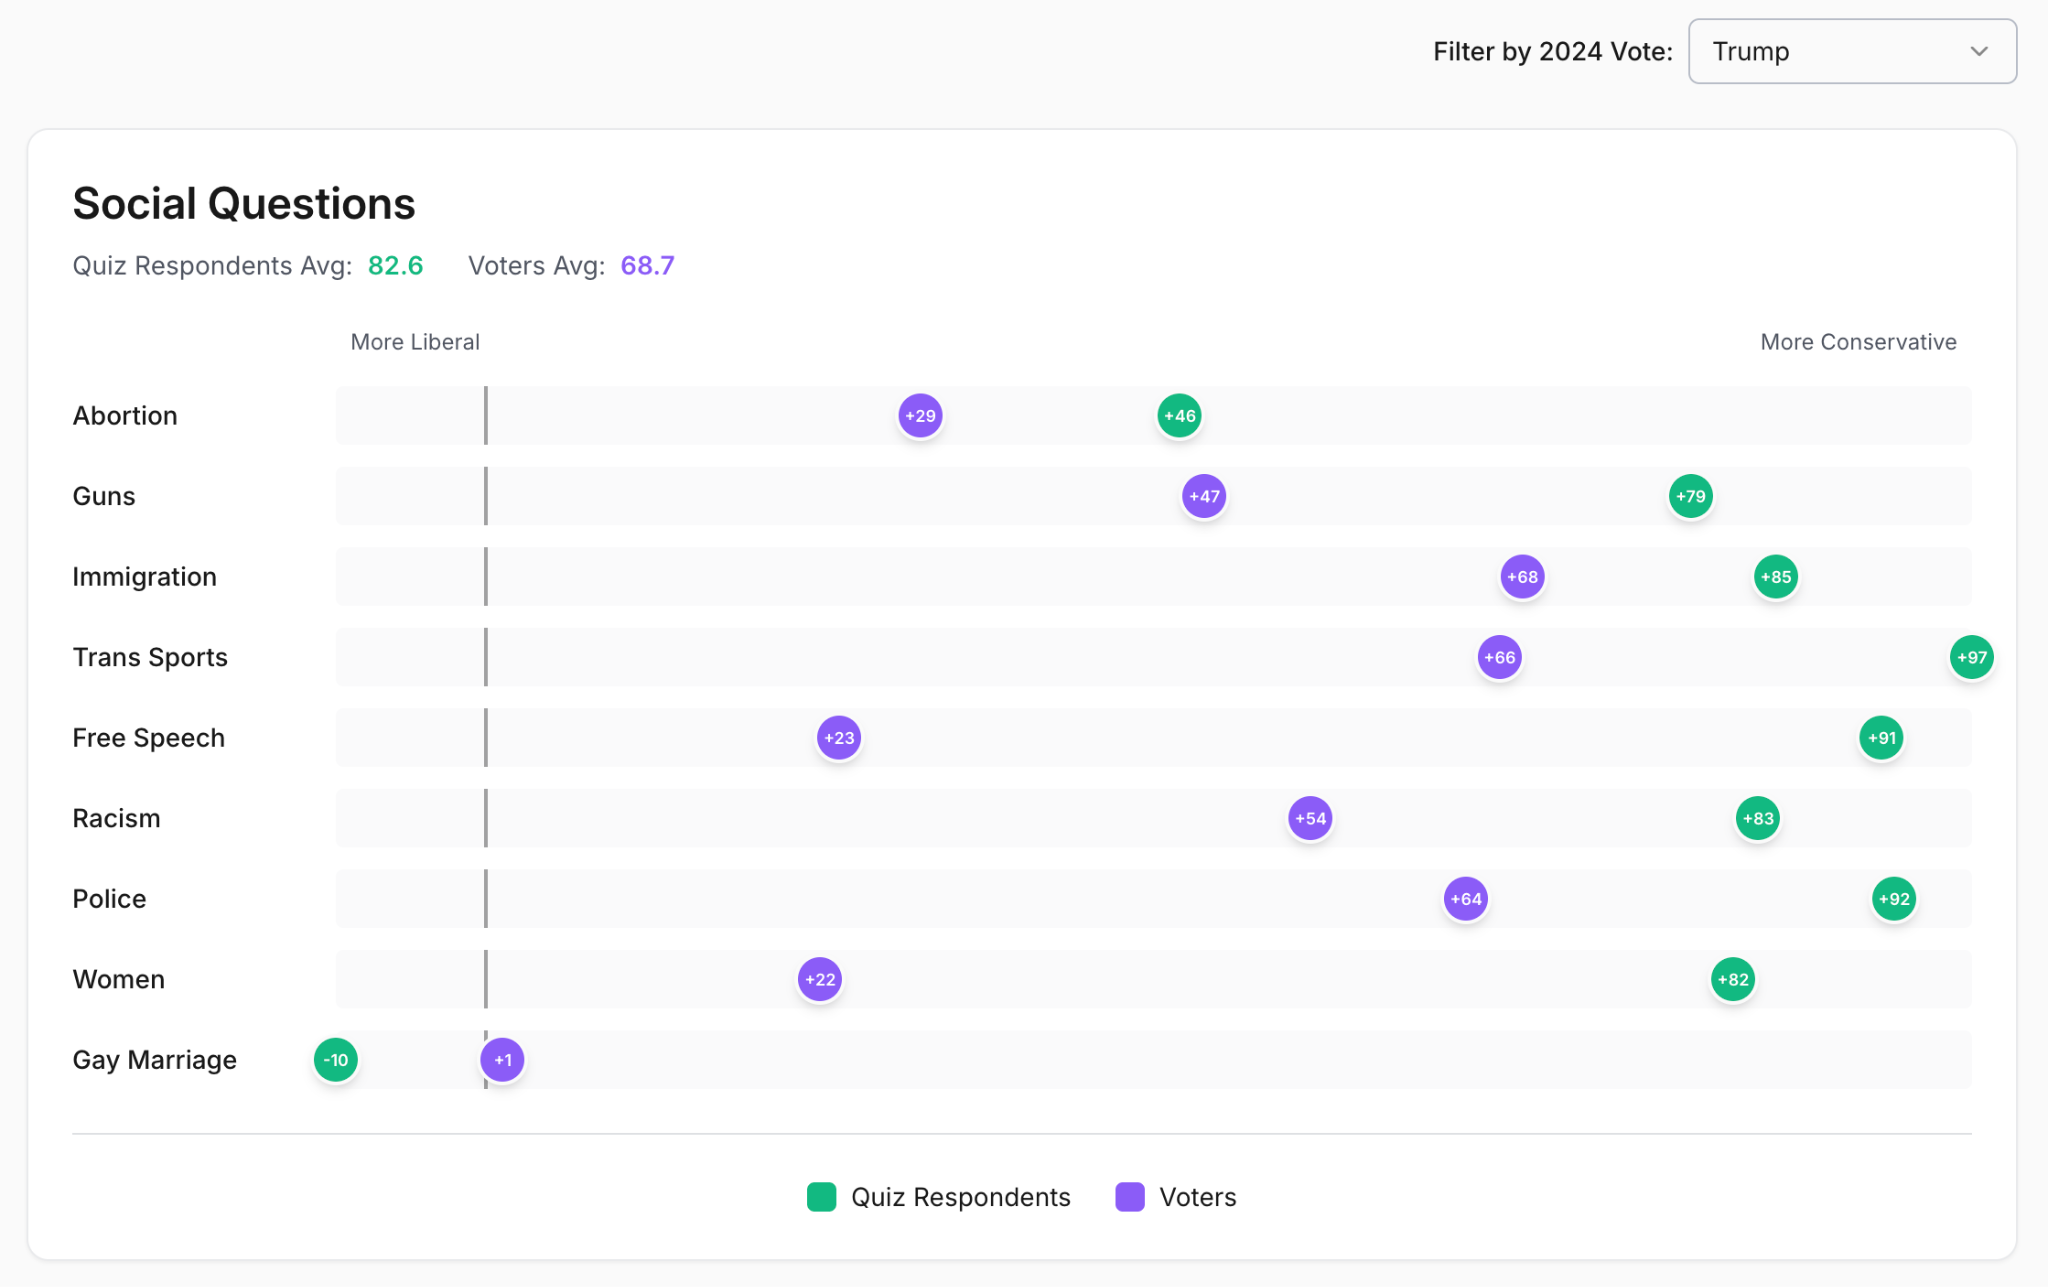Click the Free Speech voters +23 marker
The width and height of the screenshot is (2048, 1287).
[838, 738]
